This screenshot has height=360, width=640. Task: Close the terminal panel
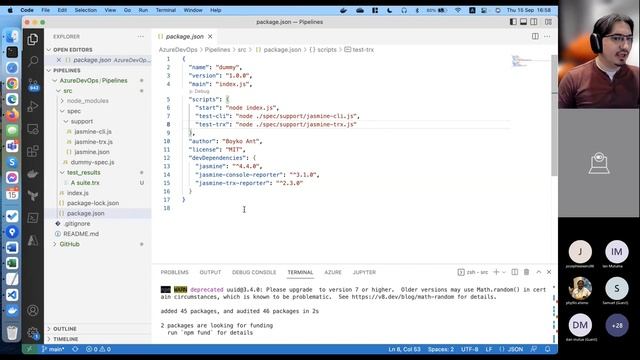coord(549,272)
